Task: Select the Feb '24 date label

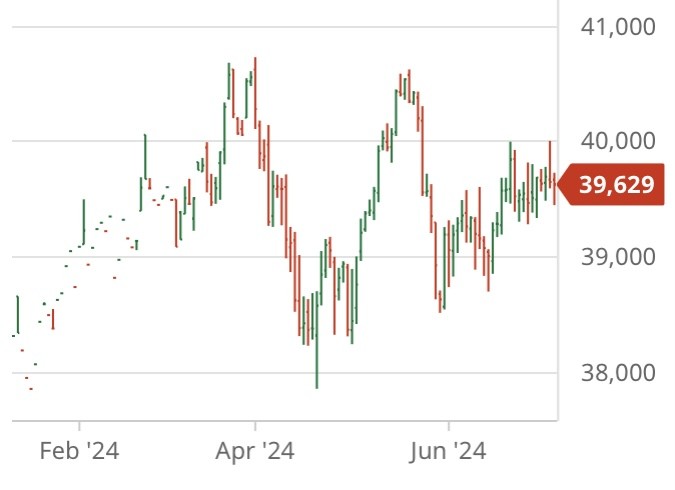Action: point(80,451)
